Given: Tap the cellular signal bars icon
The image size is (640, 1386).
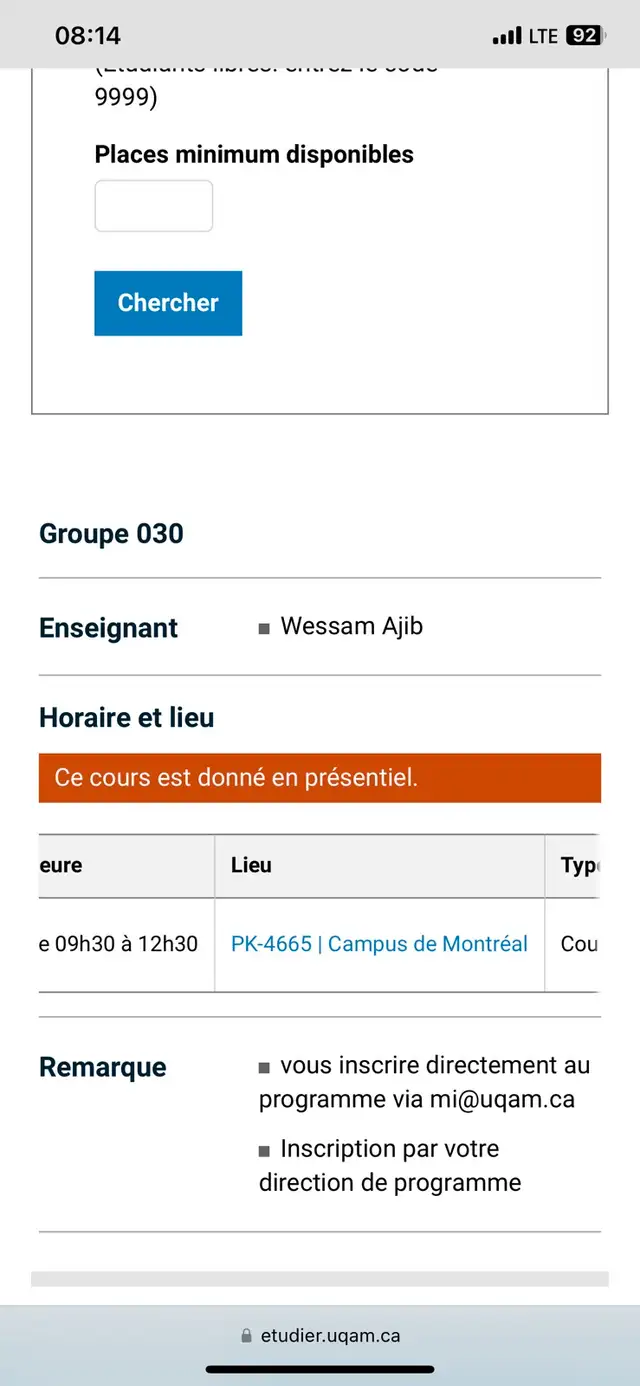Looking at the screenshot, I should click(x=507, y=37).
